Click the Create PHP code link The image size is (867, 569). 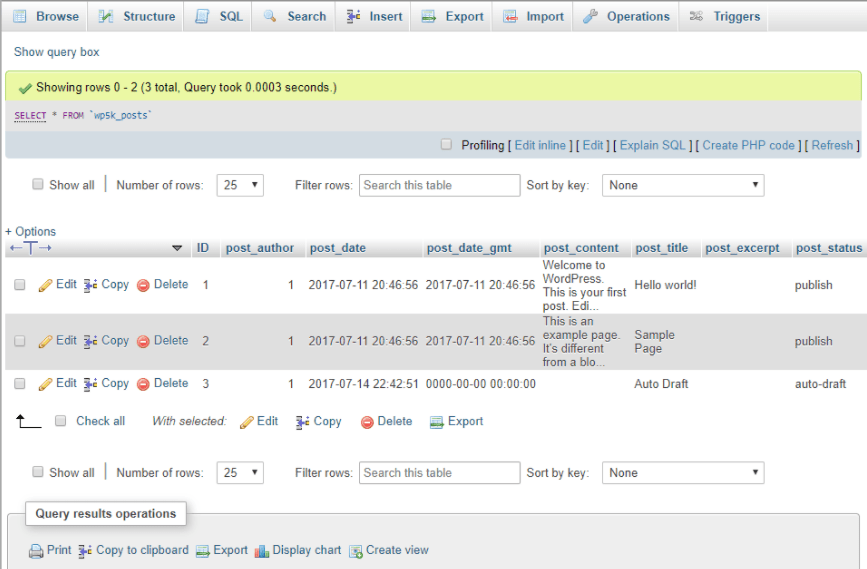pos(748,145)
